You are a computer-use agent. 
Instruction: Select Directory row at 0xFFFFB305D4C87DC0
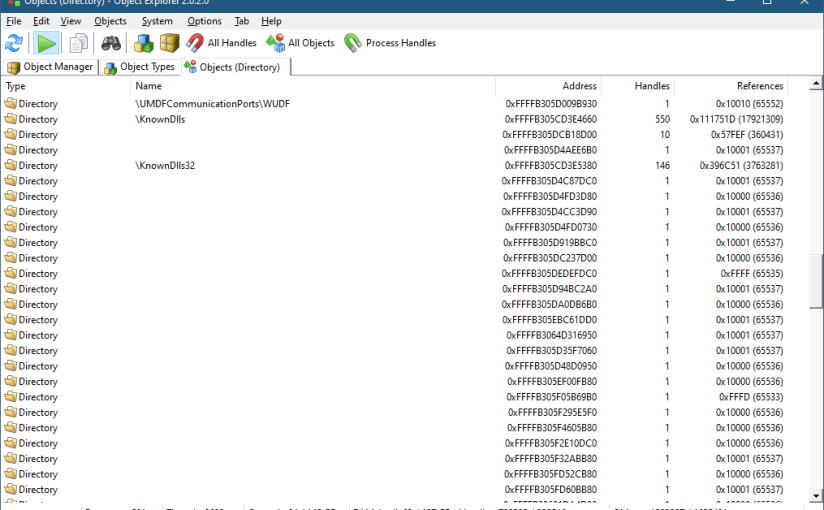tap(394, 181)
